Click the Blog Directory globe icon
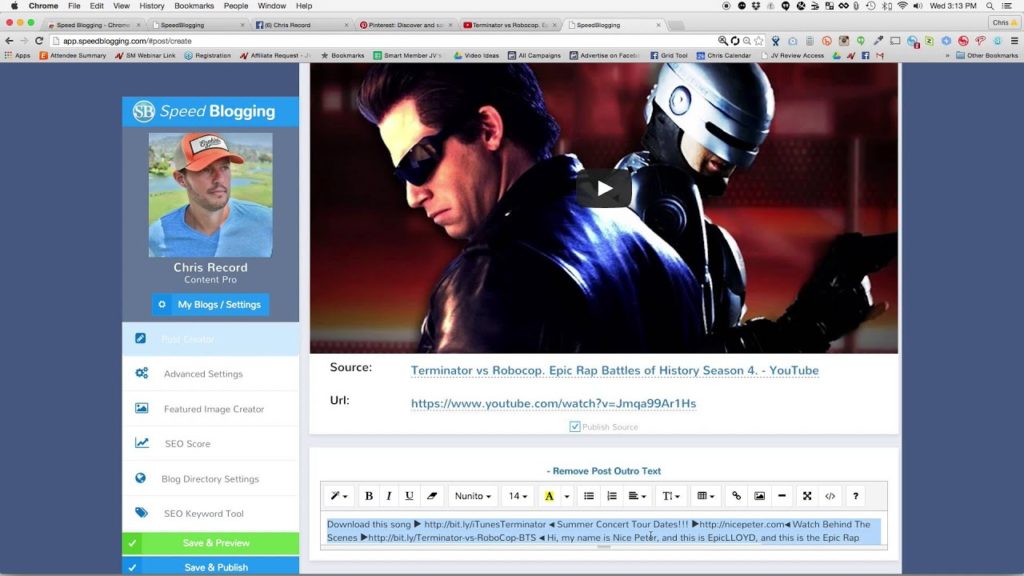The height and width of the screenshot is (576, 1024). [140, 478]
